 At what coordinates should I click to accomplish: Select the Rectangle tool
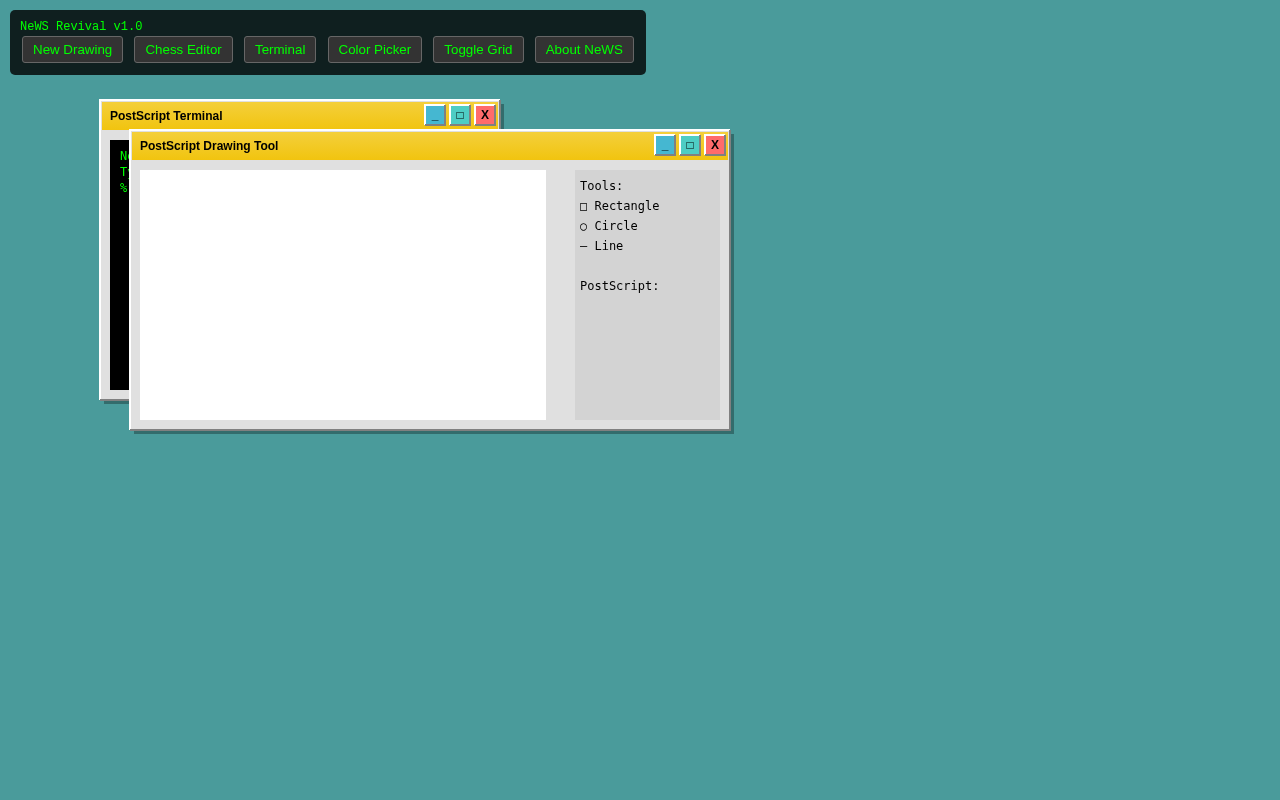620,206
